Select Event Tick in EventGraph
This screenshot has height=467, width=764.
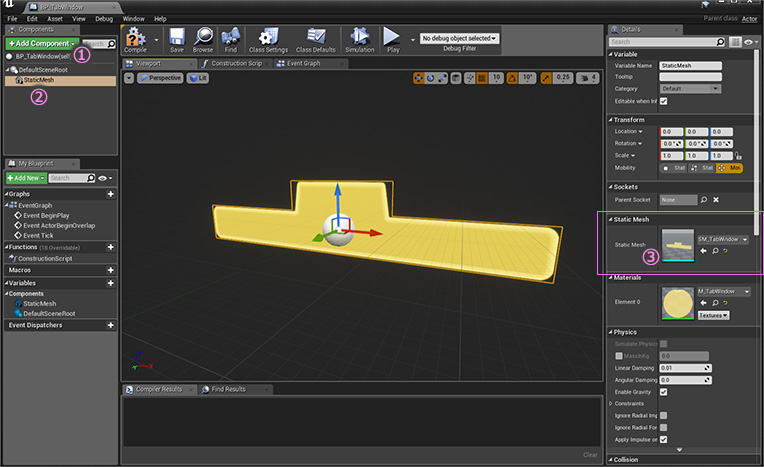(x=38, y=235)
